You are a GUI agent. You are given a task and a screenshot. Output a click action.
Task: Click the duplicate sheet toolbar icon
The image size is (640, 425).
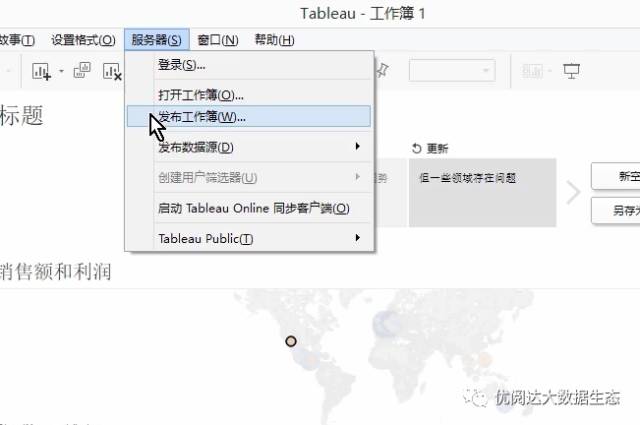(83, 71)
